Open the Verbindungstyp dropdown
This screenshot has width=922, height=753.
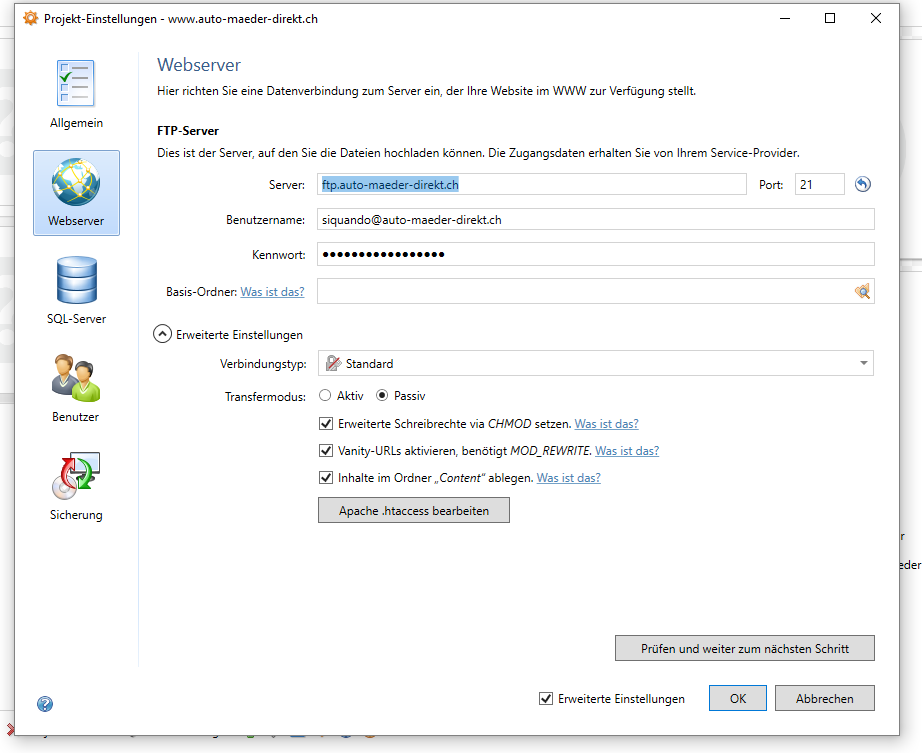[595, 364]
